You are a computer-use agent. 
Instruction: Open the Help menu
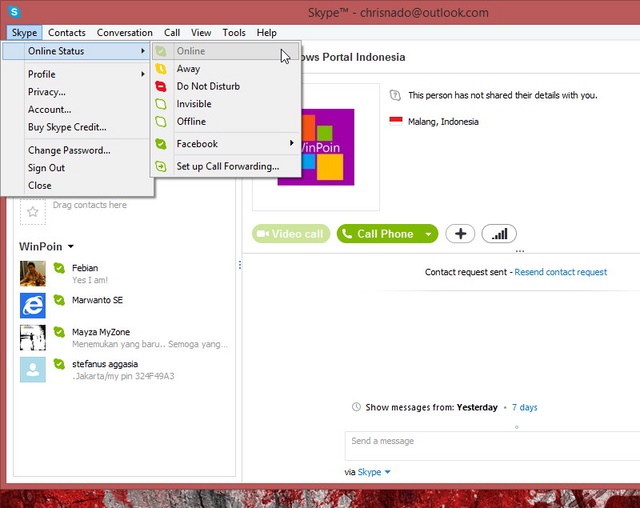tap(267, 33)
